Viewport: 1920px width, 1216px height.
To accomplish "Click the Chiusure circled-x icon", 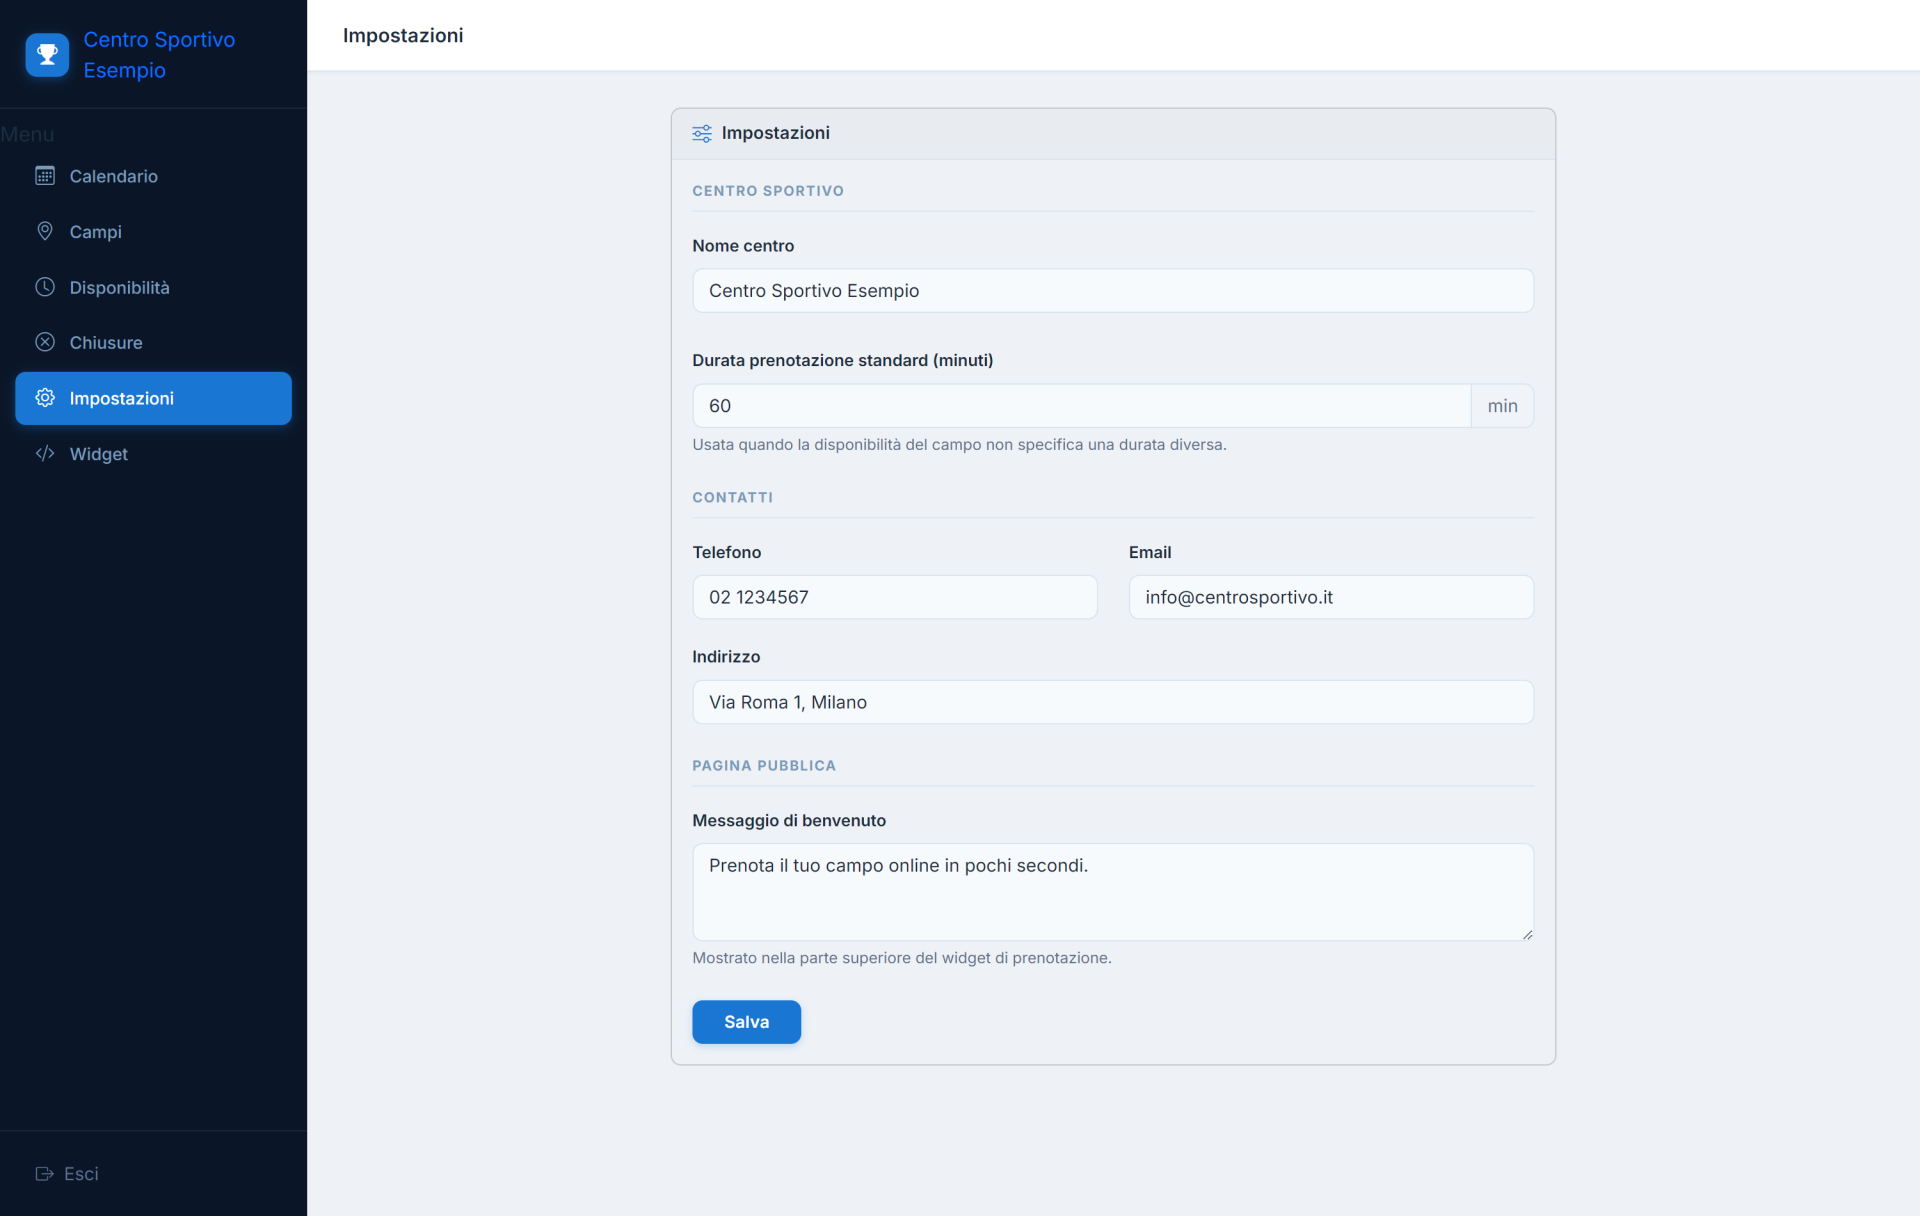I will click(x=45, y=342).
